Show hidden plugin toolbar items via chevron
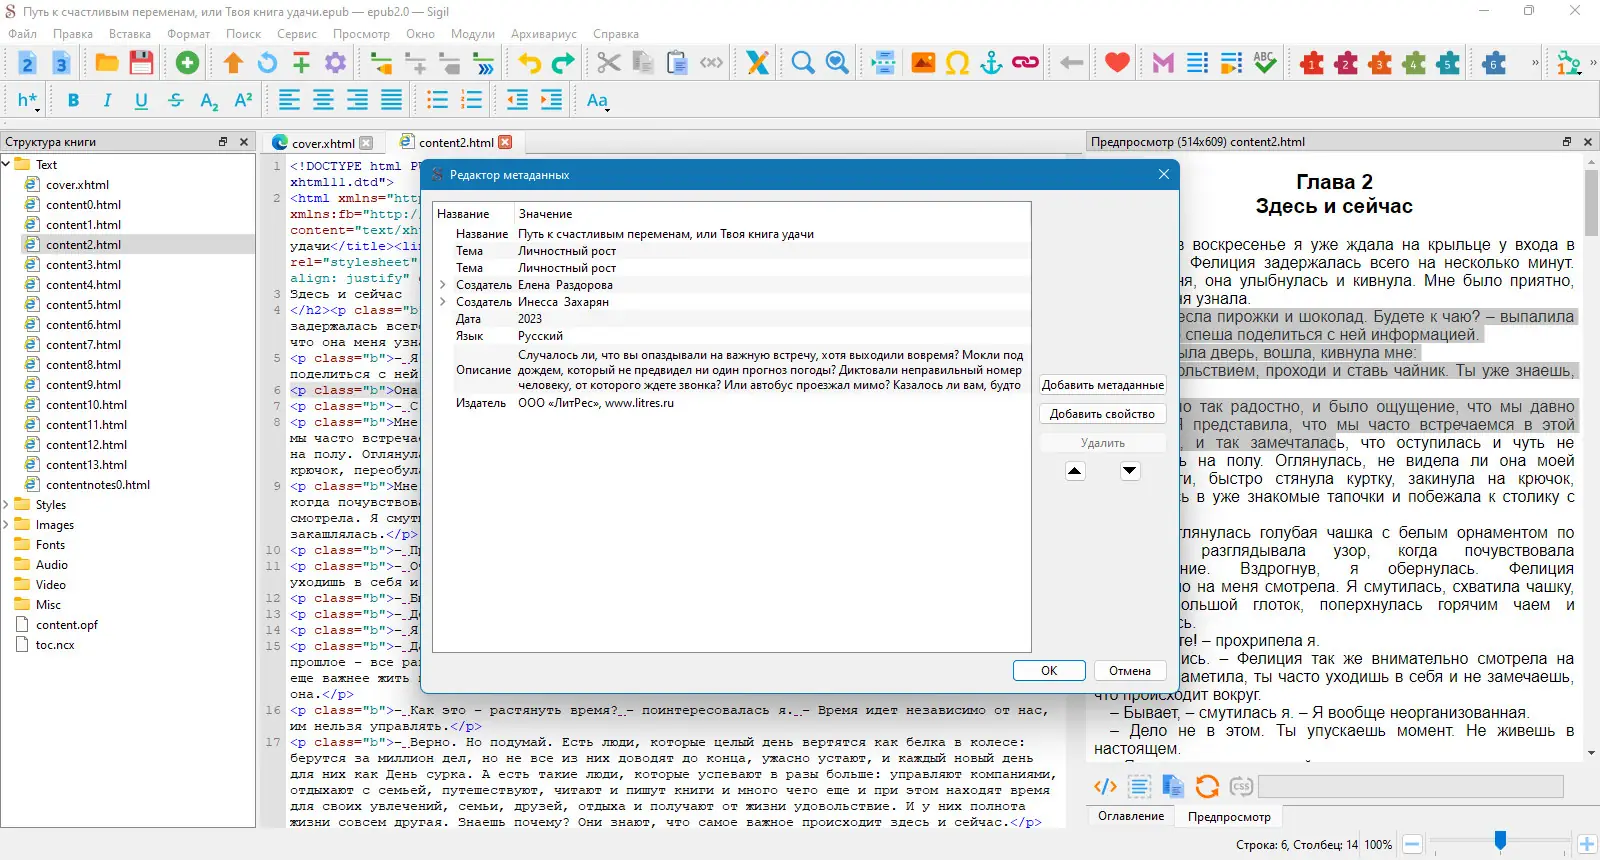1600x860 pixels. tap(1535, 63)
